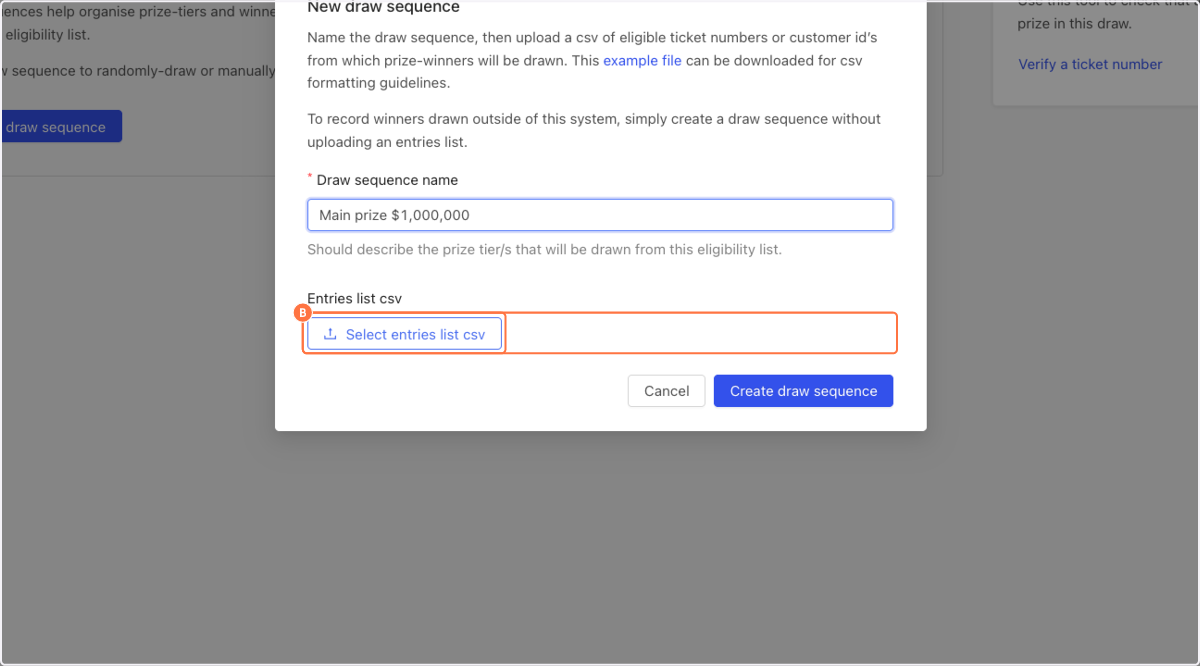Screen dimensions: 1200x666
Task: Open Verify a ticket number link
Action: point(1090,64)
